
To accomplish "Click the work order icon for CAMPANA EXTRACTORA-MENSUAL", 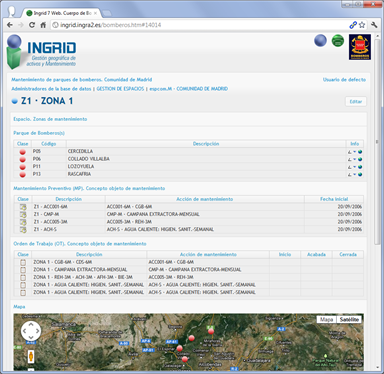I will pyautogui.click(x=23, y=270).
